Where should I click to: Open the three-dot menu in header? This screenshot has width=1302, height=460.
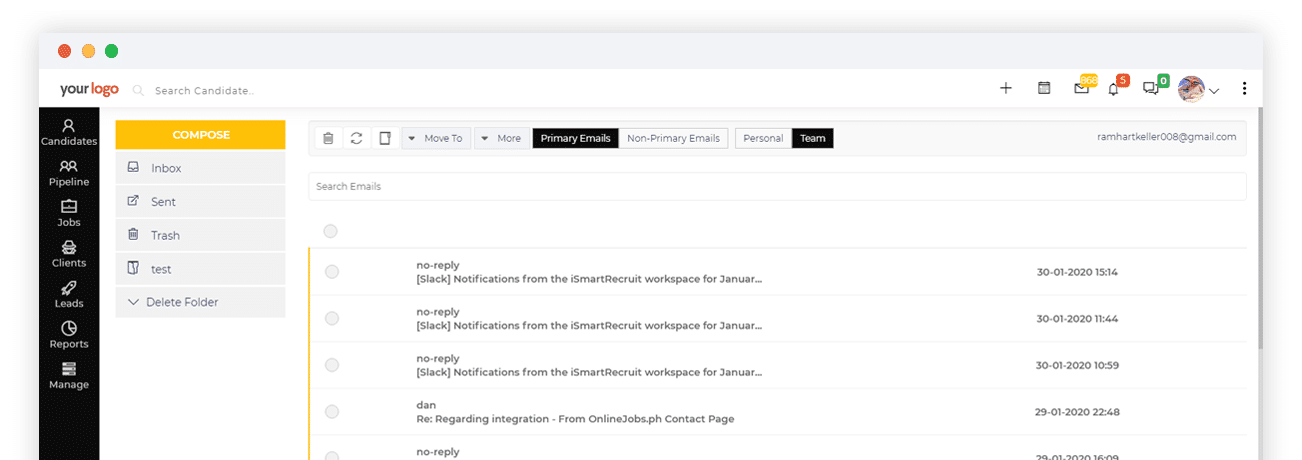[x=1244, y=88]
